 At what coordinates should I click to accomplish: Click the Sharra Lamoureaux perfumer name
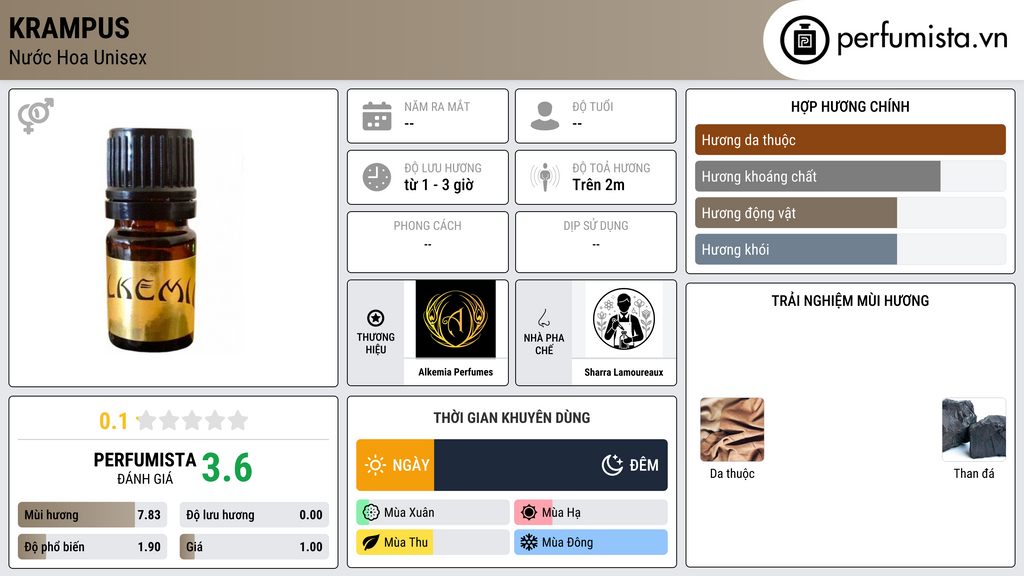(x=624, y=372)
